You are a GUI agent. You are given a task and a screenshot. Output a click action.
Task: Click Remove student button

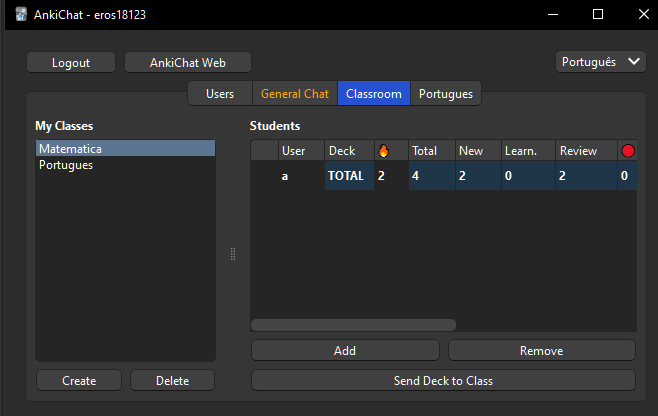[x=541, y=351]
